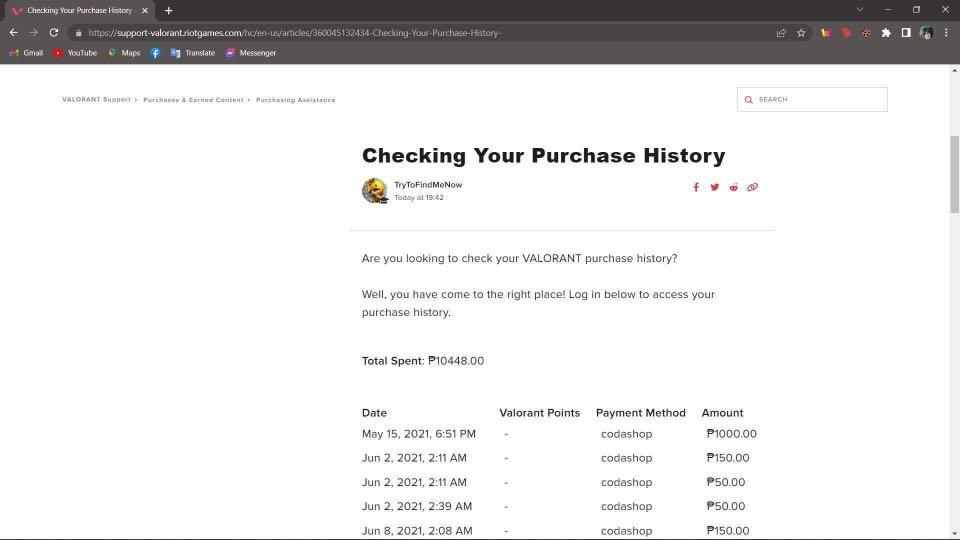Click the scrollbar up arrow
This screenshot has width=960, height=540.
click(x=954, y=70)
